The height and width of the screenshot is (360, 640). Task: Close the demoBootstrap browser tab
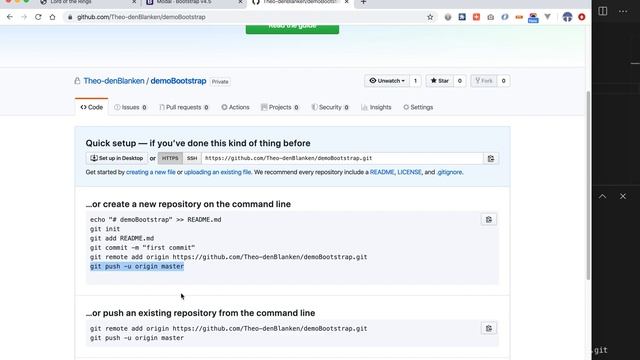347,2
